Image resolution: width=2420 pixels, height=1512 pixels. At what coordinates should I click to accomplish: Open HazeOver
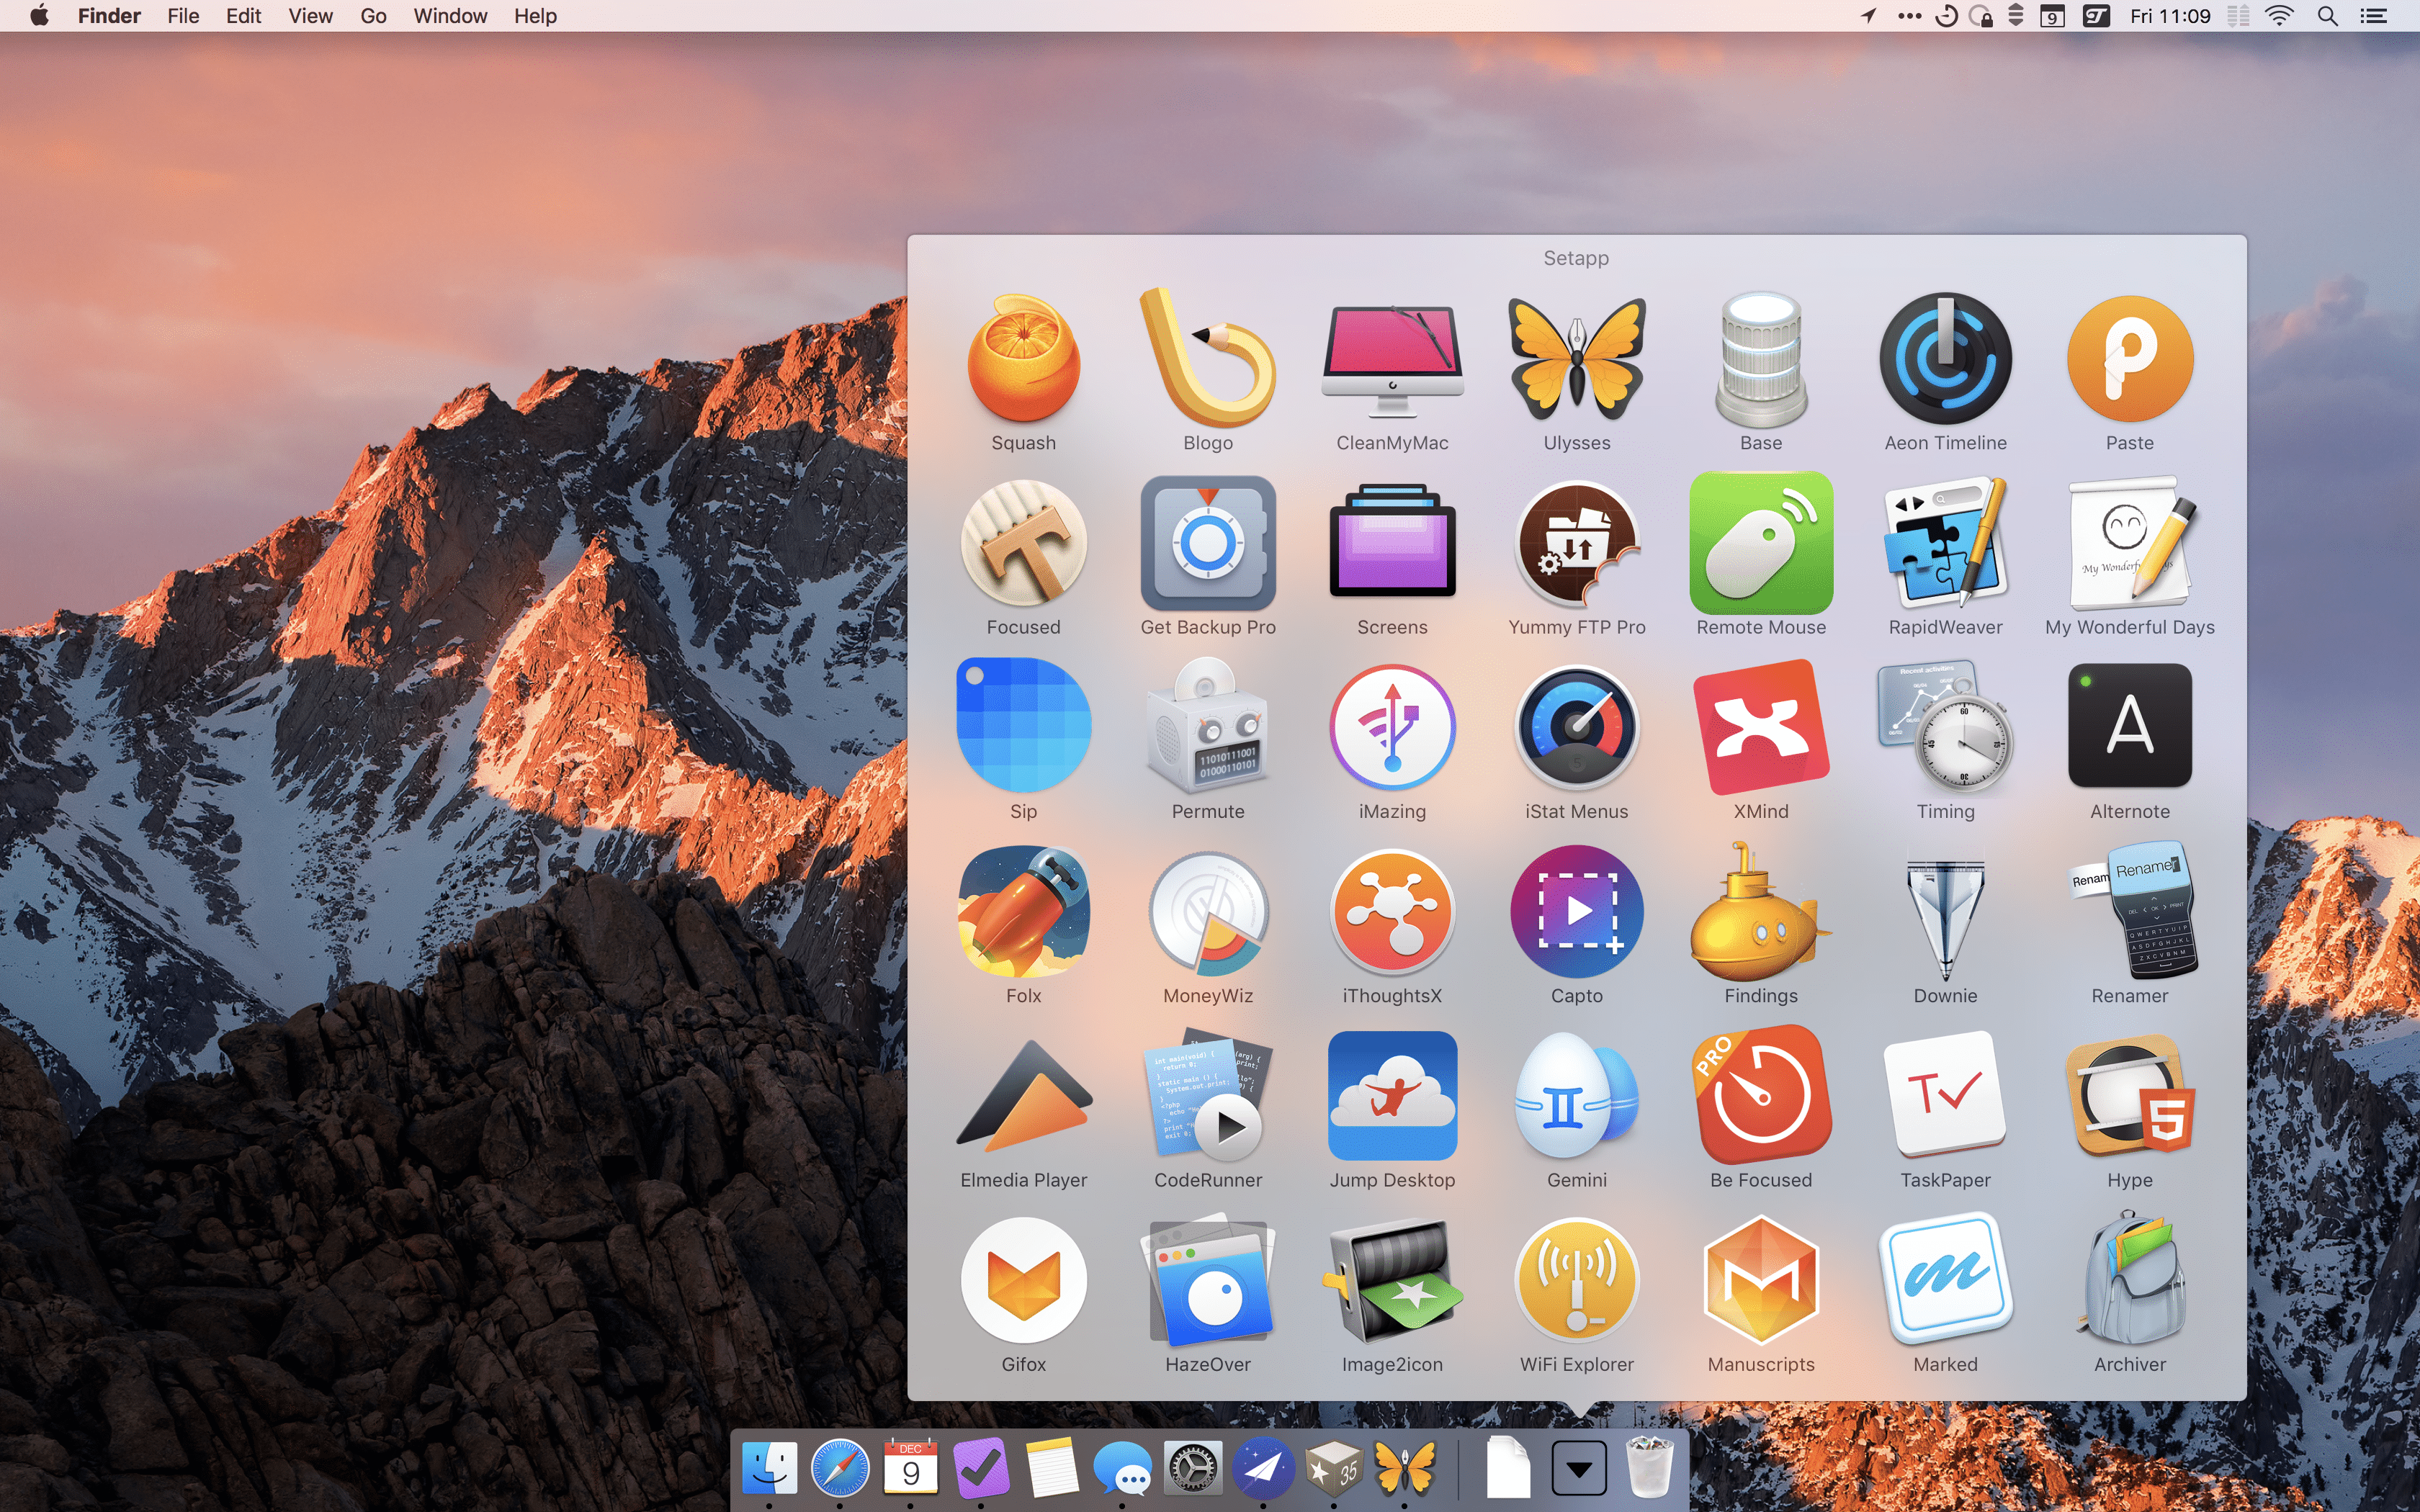click(1207, 1279)
